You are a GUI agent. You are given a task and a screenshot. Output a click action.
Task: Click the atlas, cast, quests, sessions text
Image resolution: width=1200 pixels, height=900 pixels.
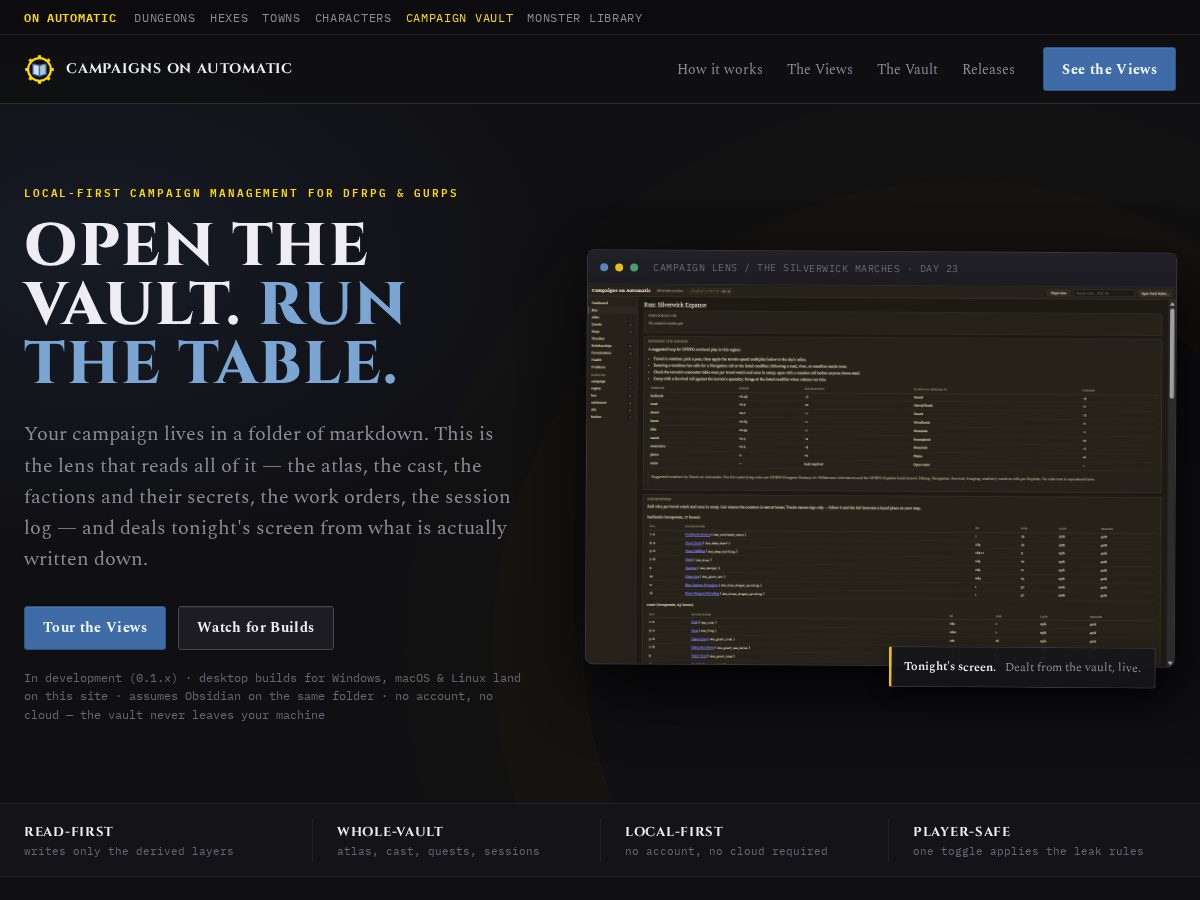[438, 852]
